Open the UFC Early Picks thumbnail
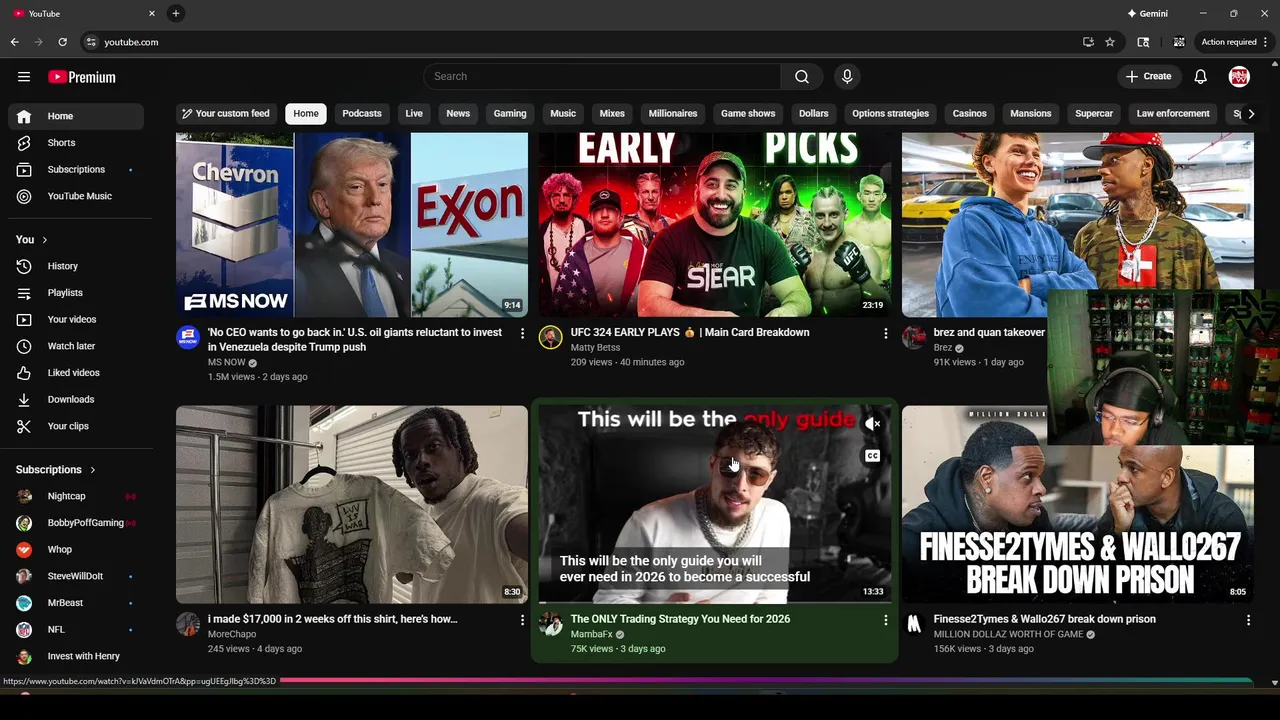The width and height of the screenshot is (1280, 720). point(715,225)
